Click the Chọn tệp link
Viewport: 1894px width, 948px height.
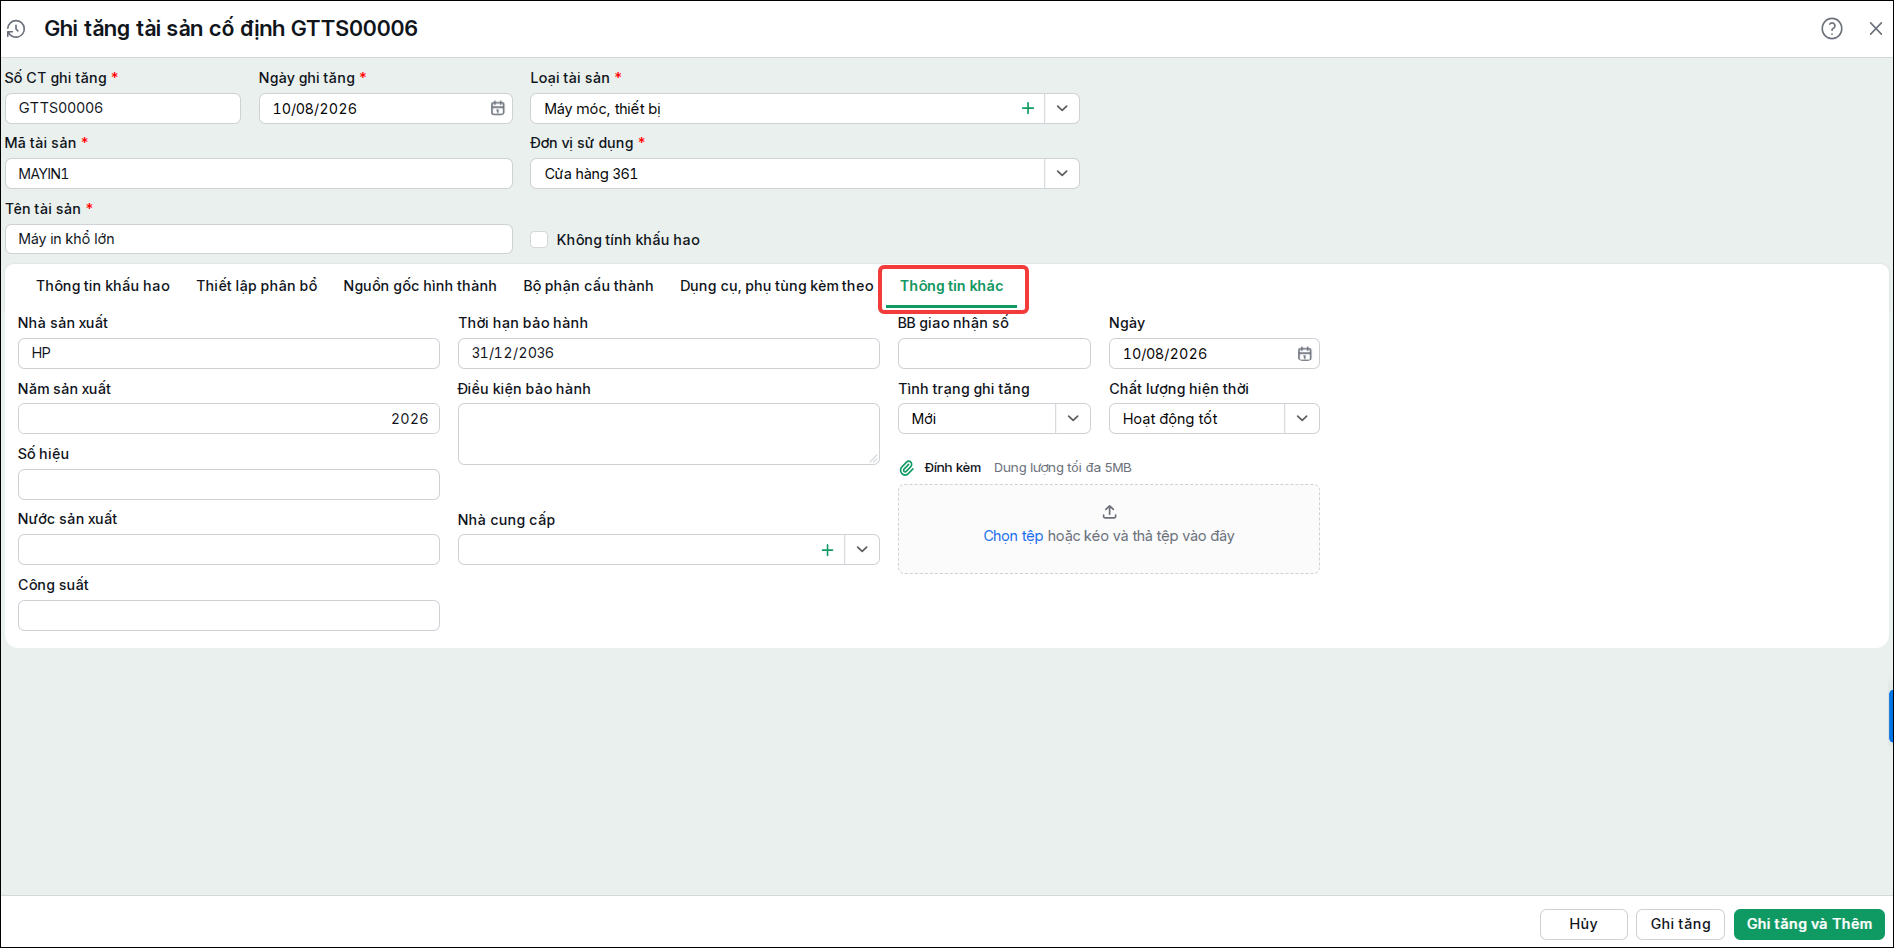1013,536
